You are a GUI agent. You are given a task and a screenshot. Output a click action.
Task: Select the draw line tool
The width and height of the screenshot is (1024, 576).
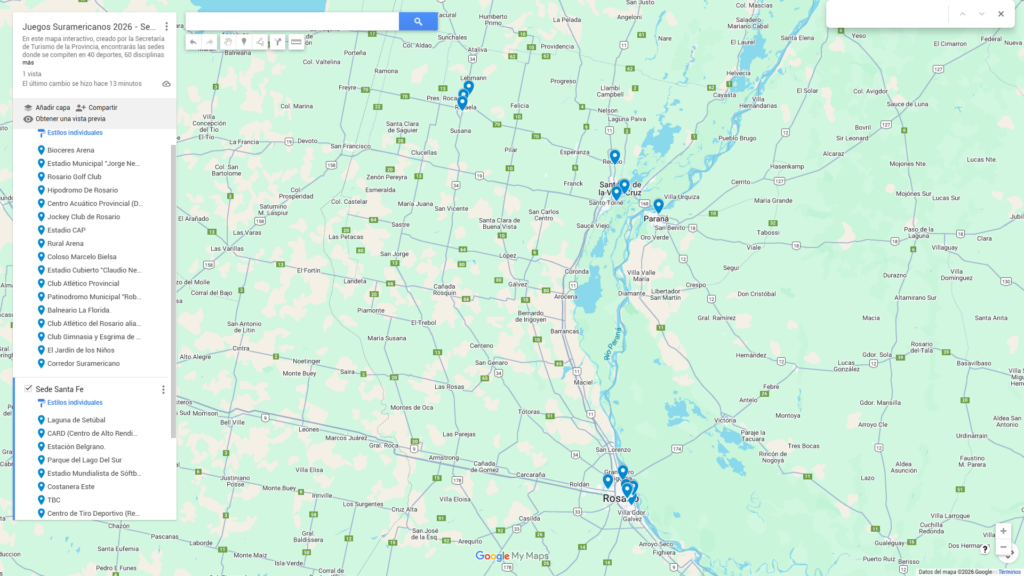point(260,42)
